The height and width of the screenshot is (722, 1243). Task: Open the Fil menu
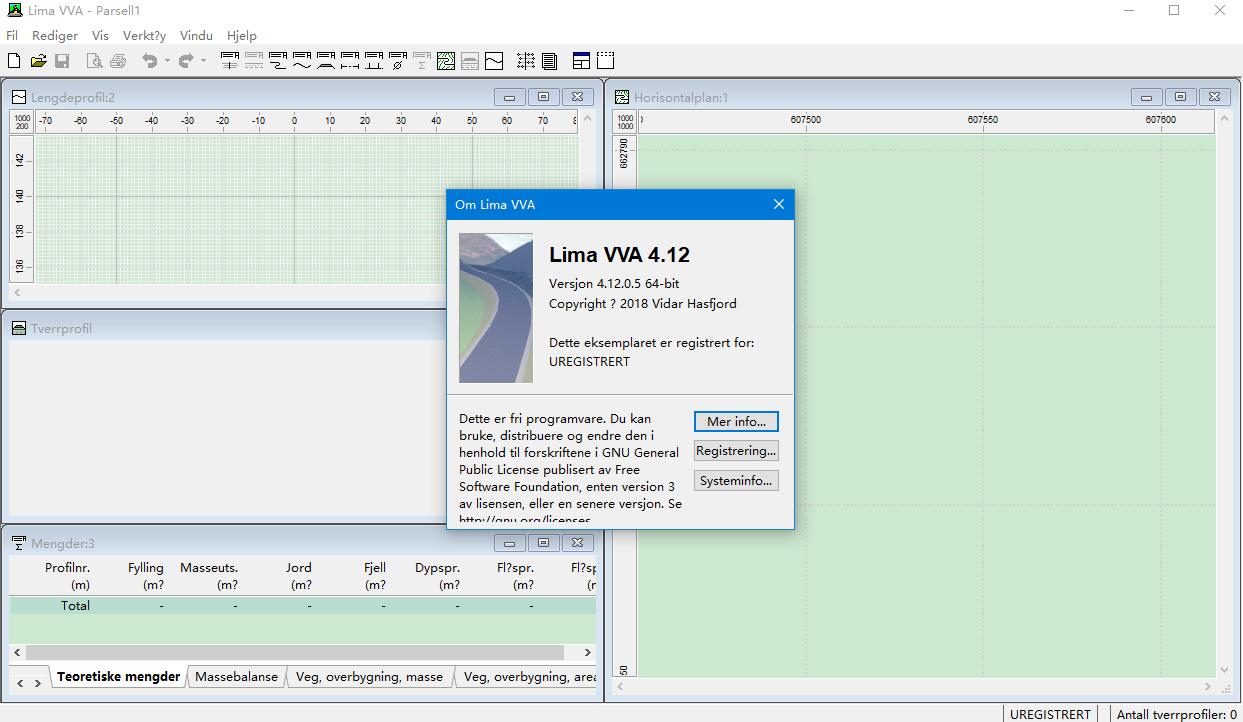coord(12,35)
